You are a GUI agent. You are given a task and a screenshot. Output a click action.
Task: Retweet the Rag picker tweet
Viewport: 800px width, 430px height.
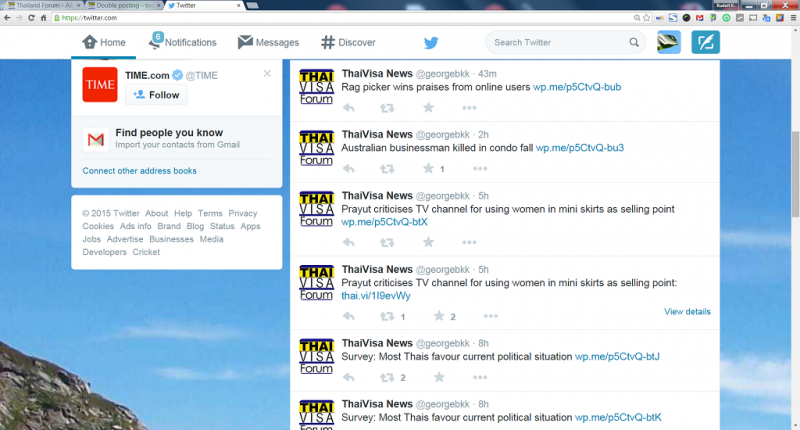pos(387,108)
